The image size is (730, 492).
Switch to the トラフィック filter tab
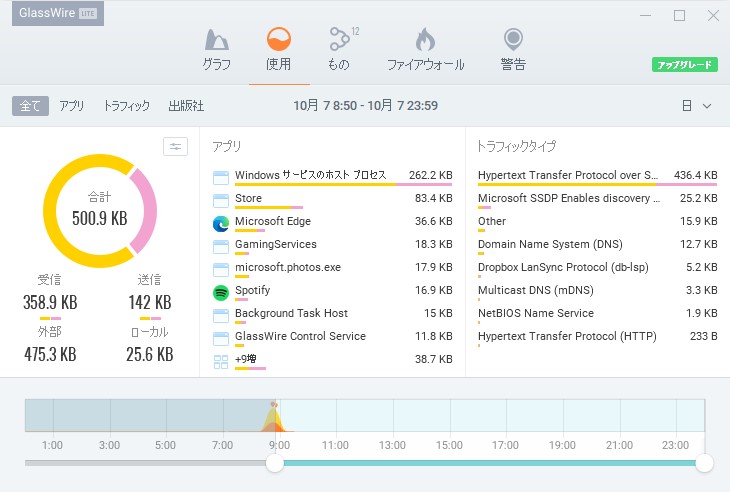pyautogui.click(x=127, y=106)
